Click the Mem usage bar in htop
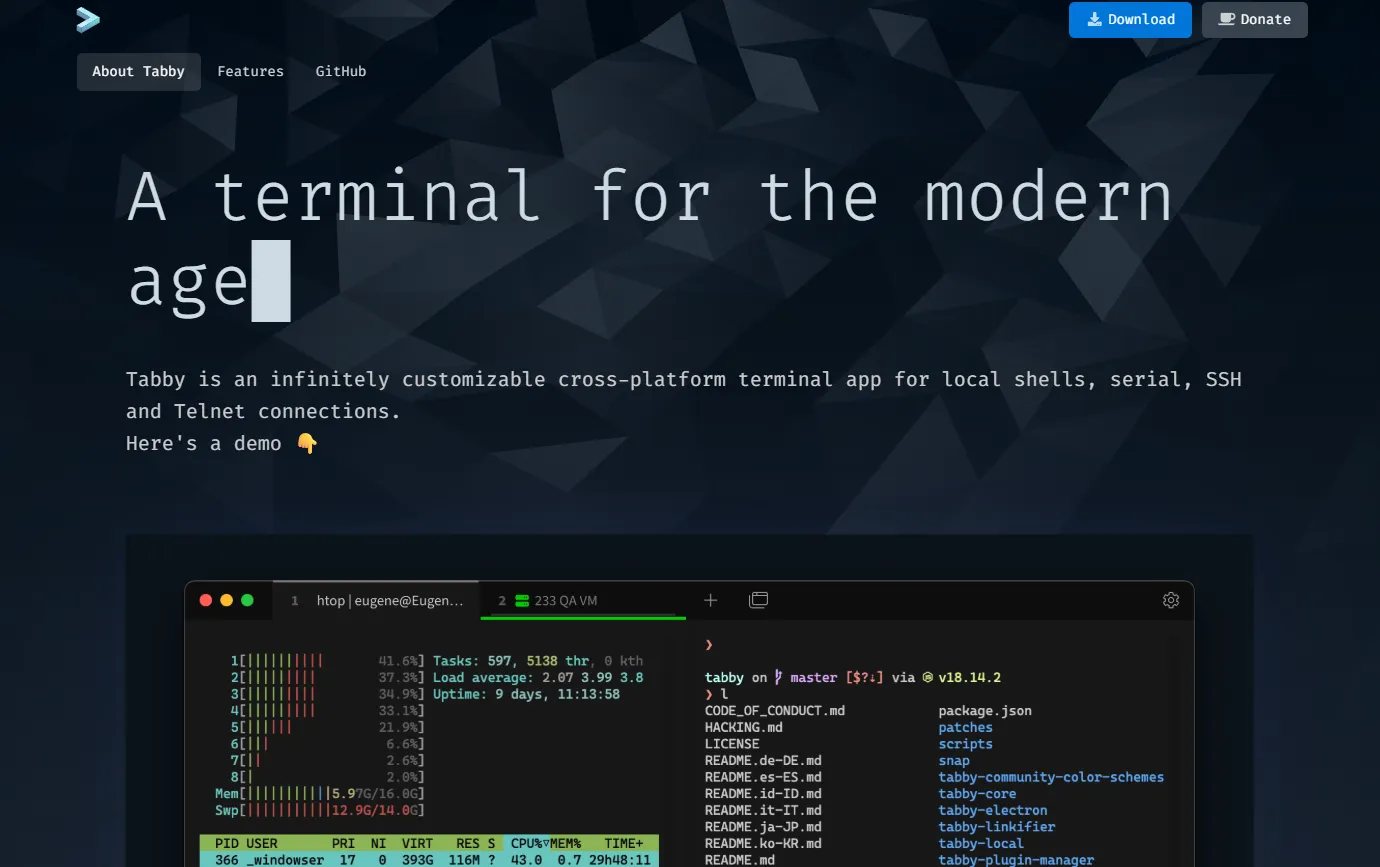Image resolution: width=1380 pixels, height=867 pixels. 319,794
